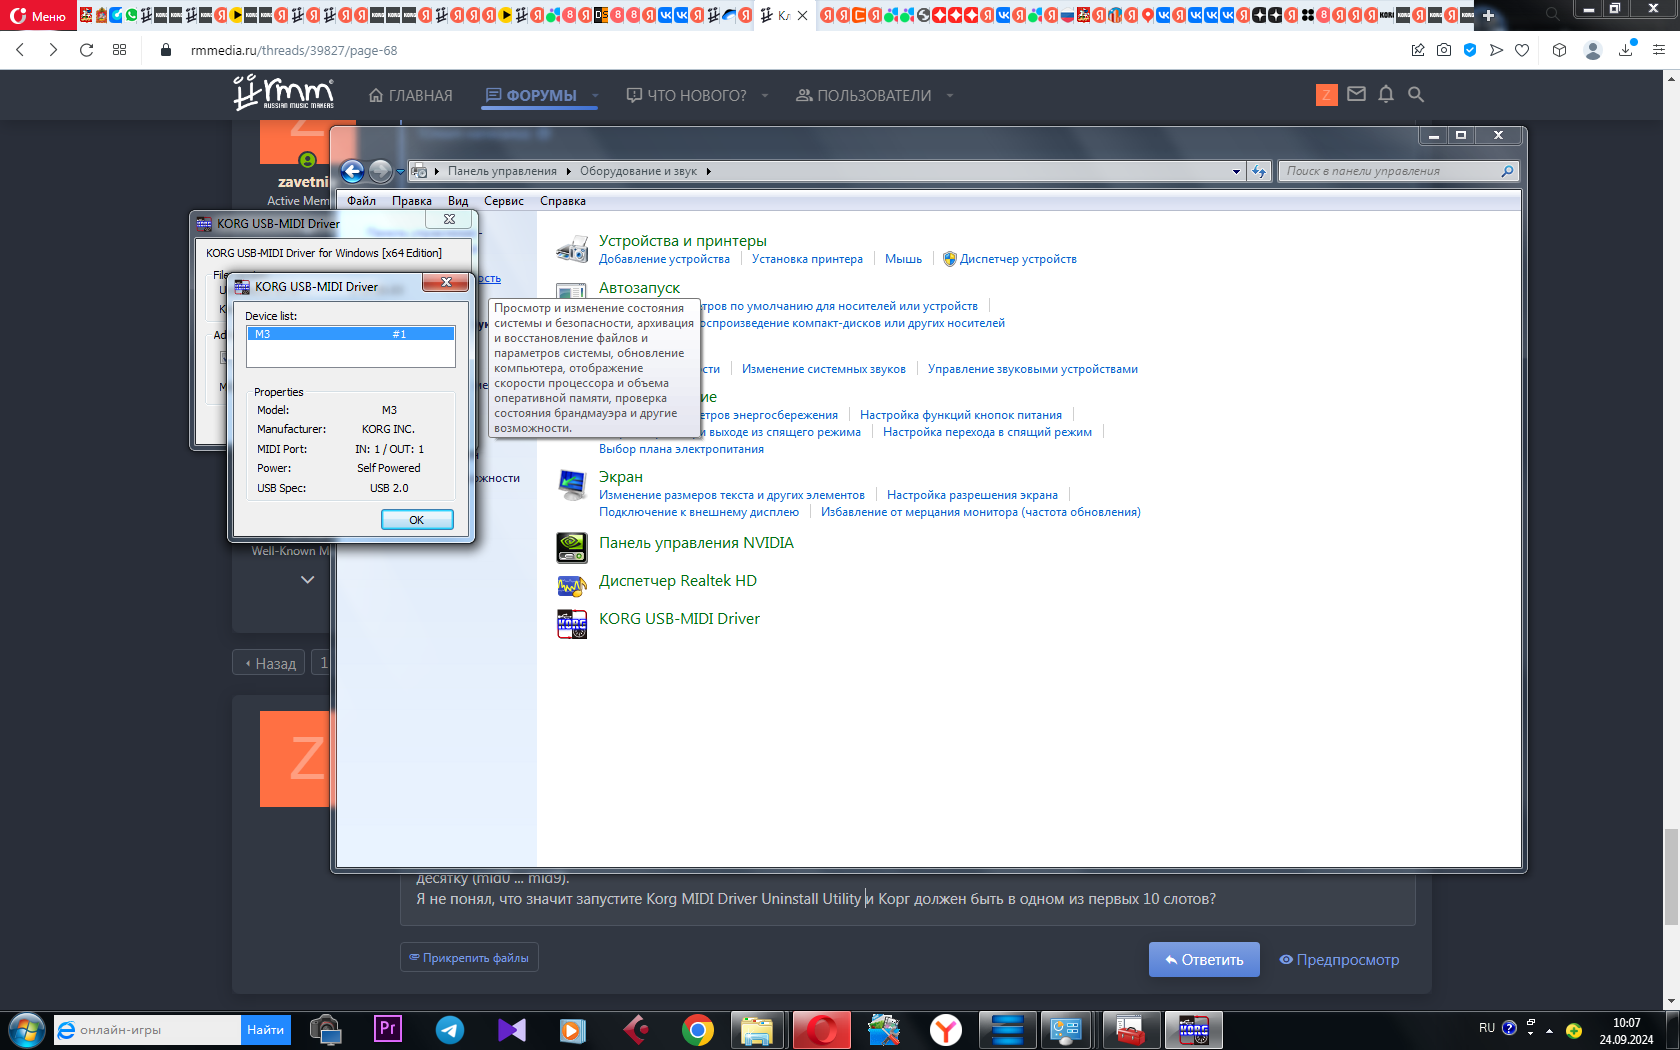The image size is (1680, 1050).
Task: Open recent pages dropdown next to Forward arrow
Action: coord(401,171)
